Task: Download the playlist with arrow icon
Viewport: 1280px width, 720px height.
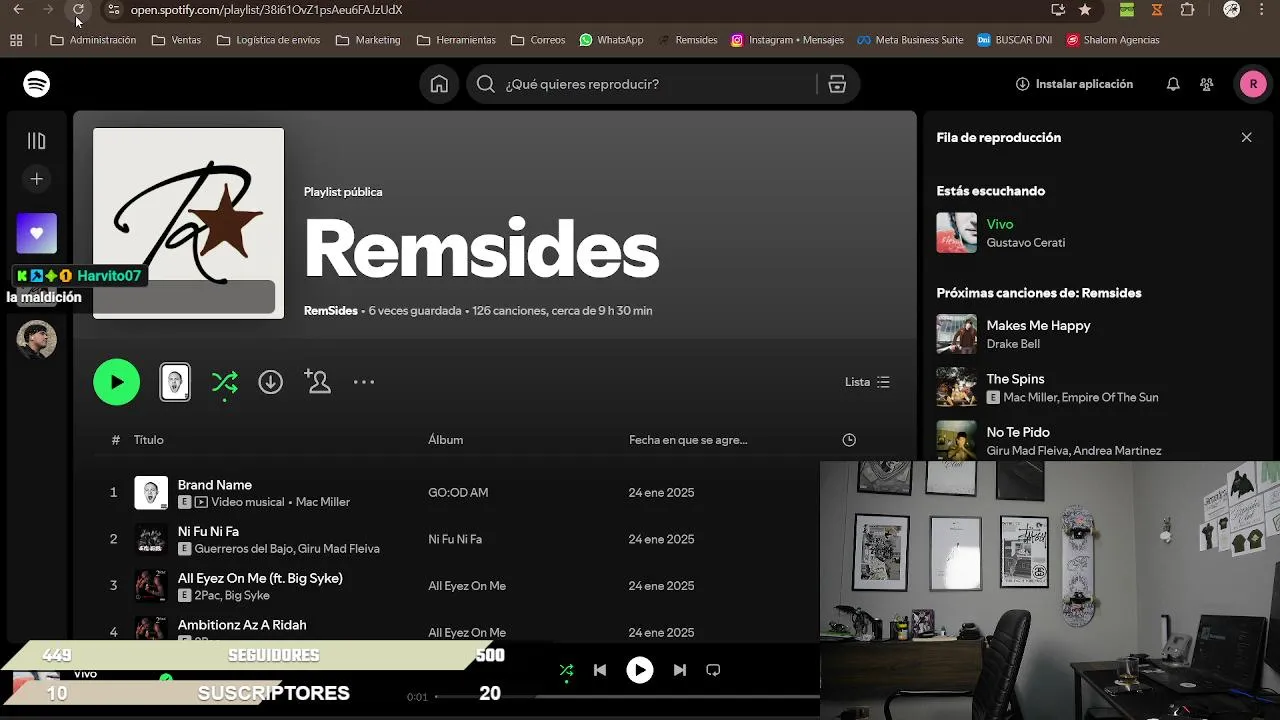Action: tap(271, 382)
